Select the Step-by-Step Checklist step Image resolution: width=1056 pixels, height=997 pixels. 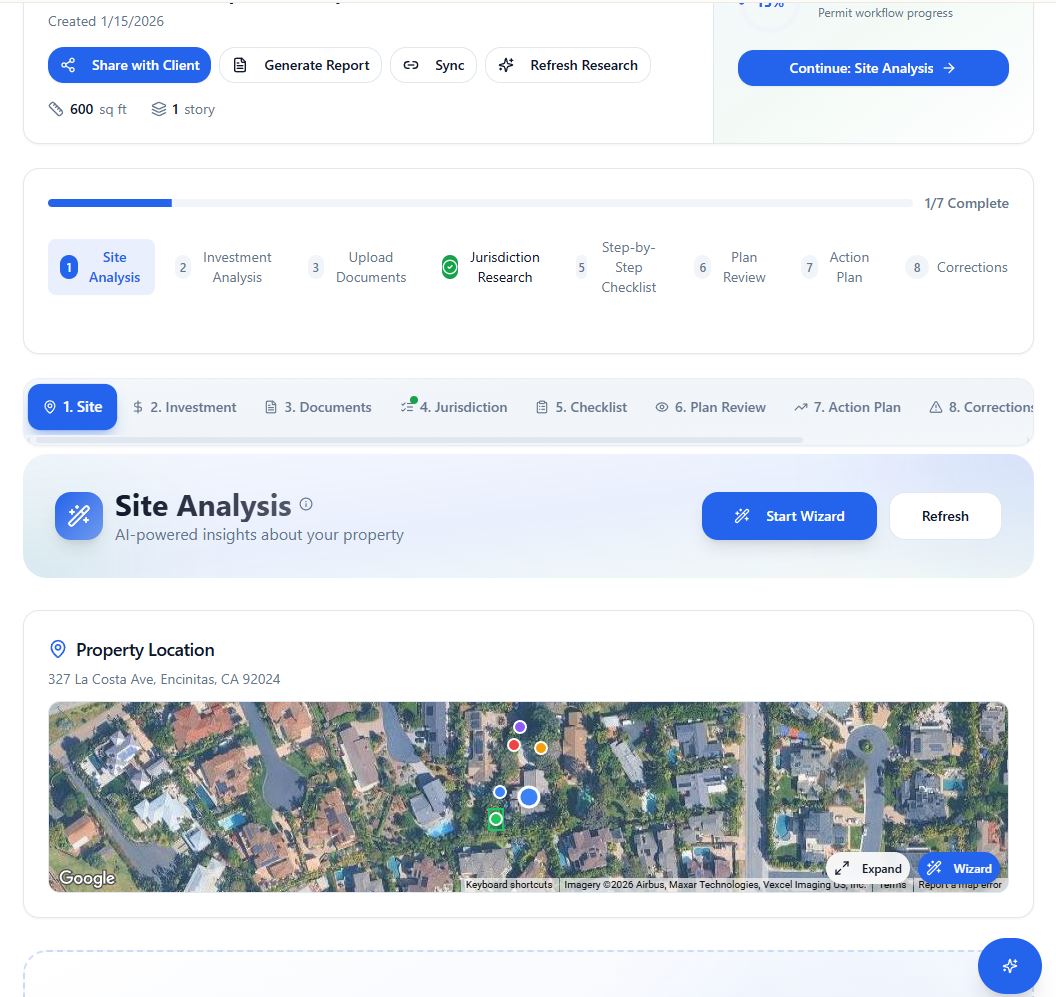click(616, 267)
